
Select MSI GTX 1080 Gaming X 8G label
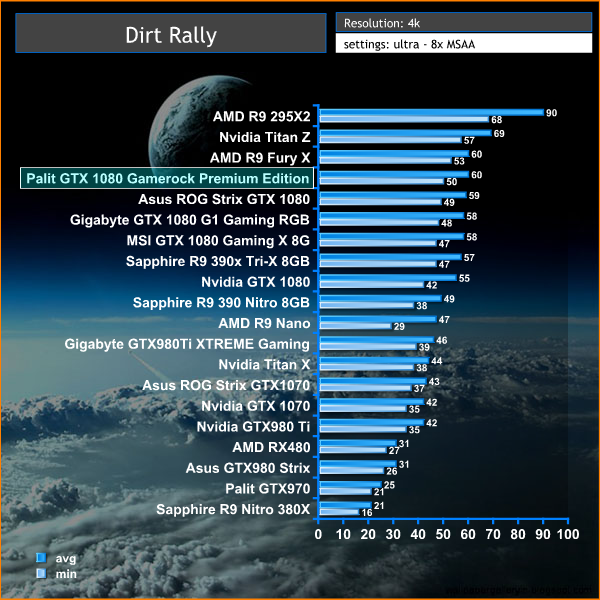[218, 240]
